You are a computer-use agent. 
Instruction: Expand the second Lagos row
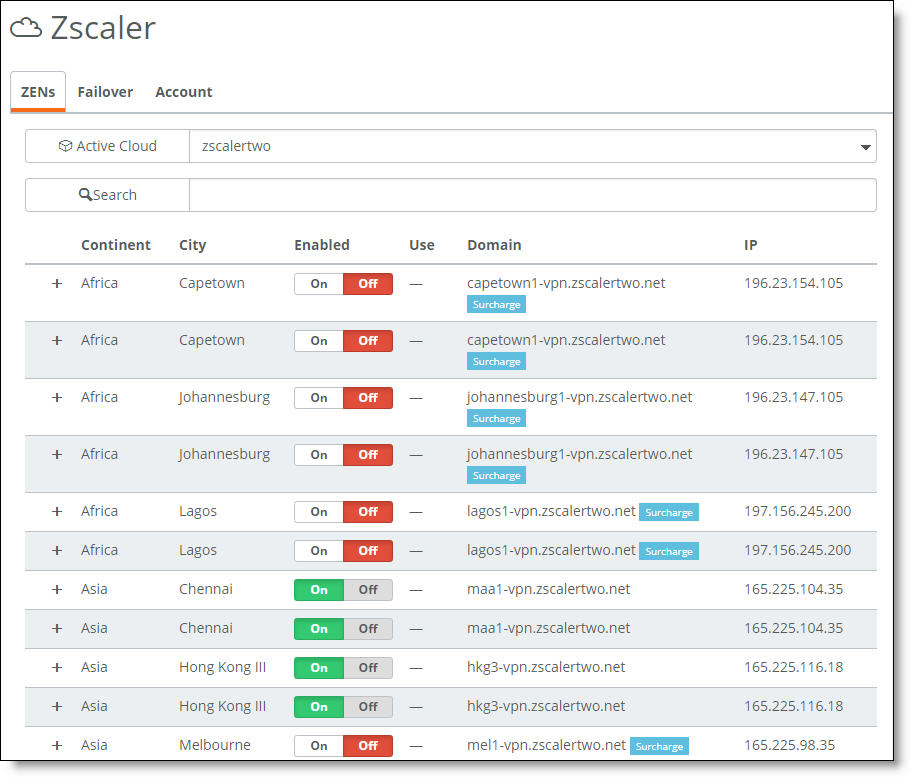(x=57, y=550)
